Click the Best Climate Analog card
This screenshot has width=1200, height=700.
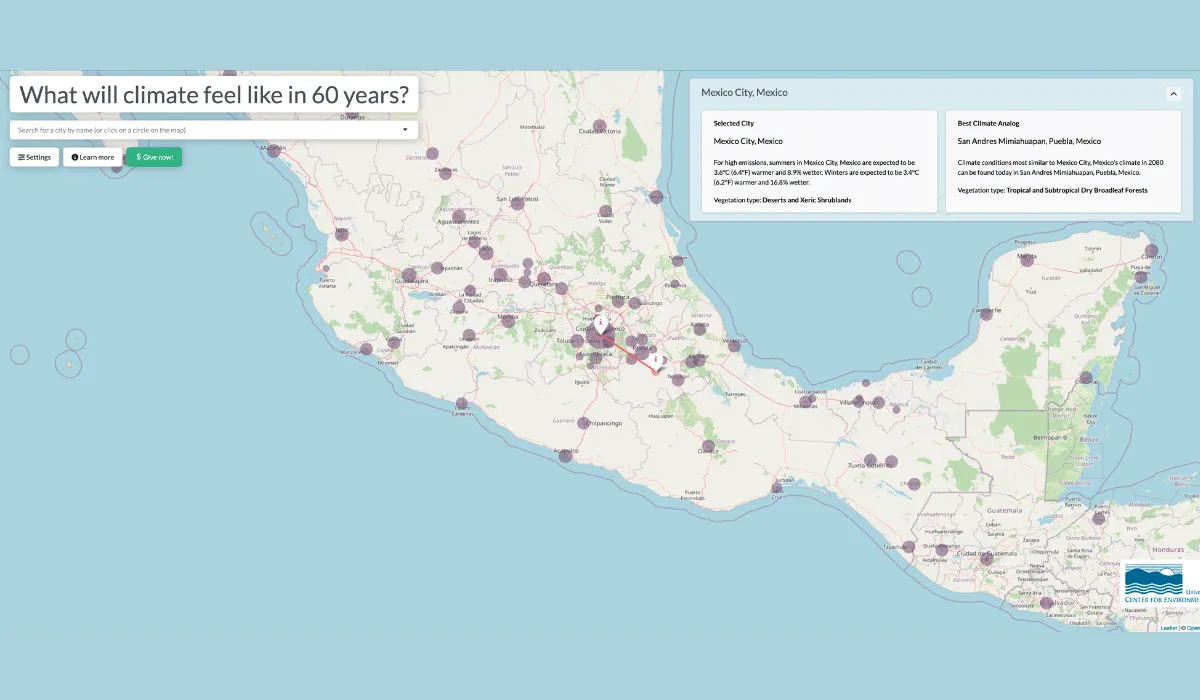(x=1063, y=161)
